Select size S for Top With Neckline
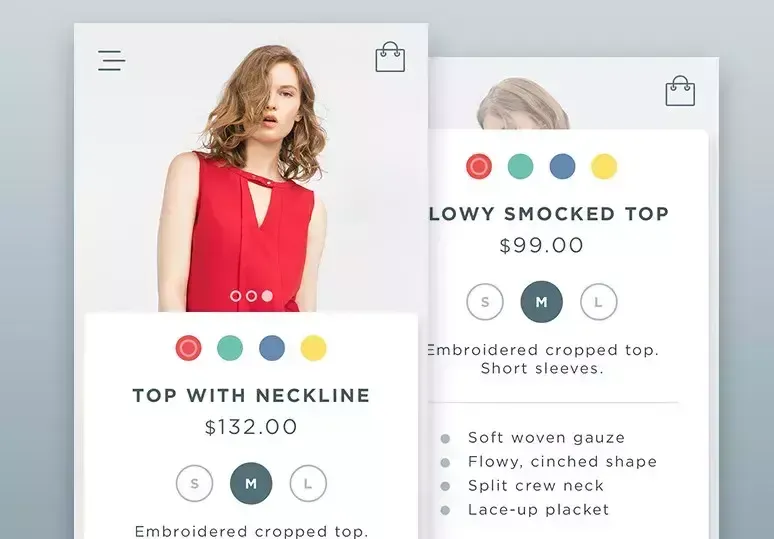774x539 pixels. 194,483
